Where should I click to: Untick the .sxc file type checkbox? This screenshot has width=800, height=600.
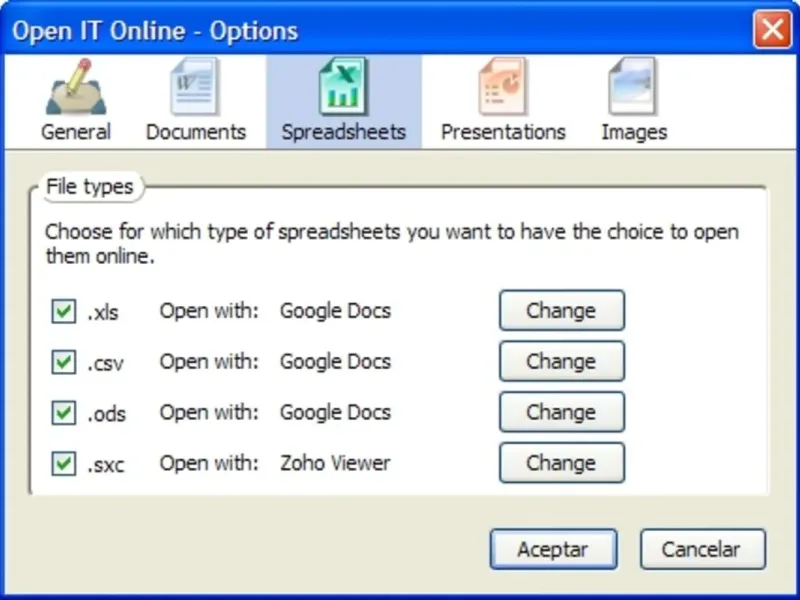coord(64,463)
